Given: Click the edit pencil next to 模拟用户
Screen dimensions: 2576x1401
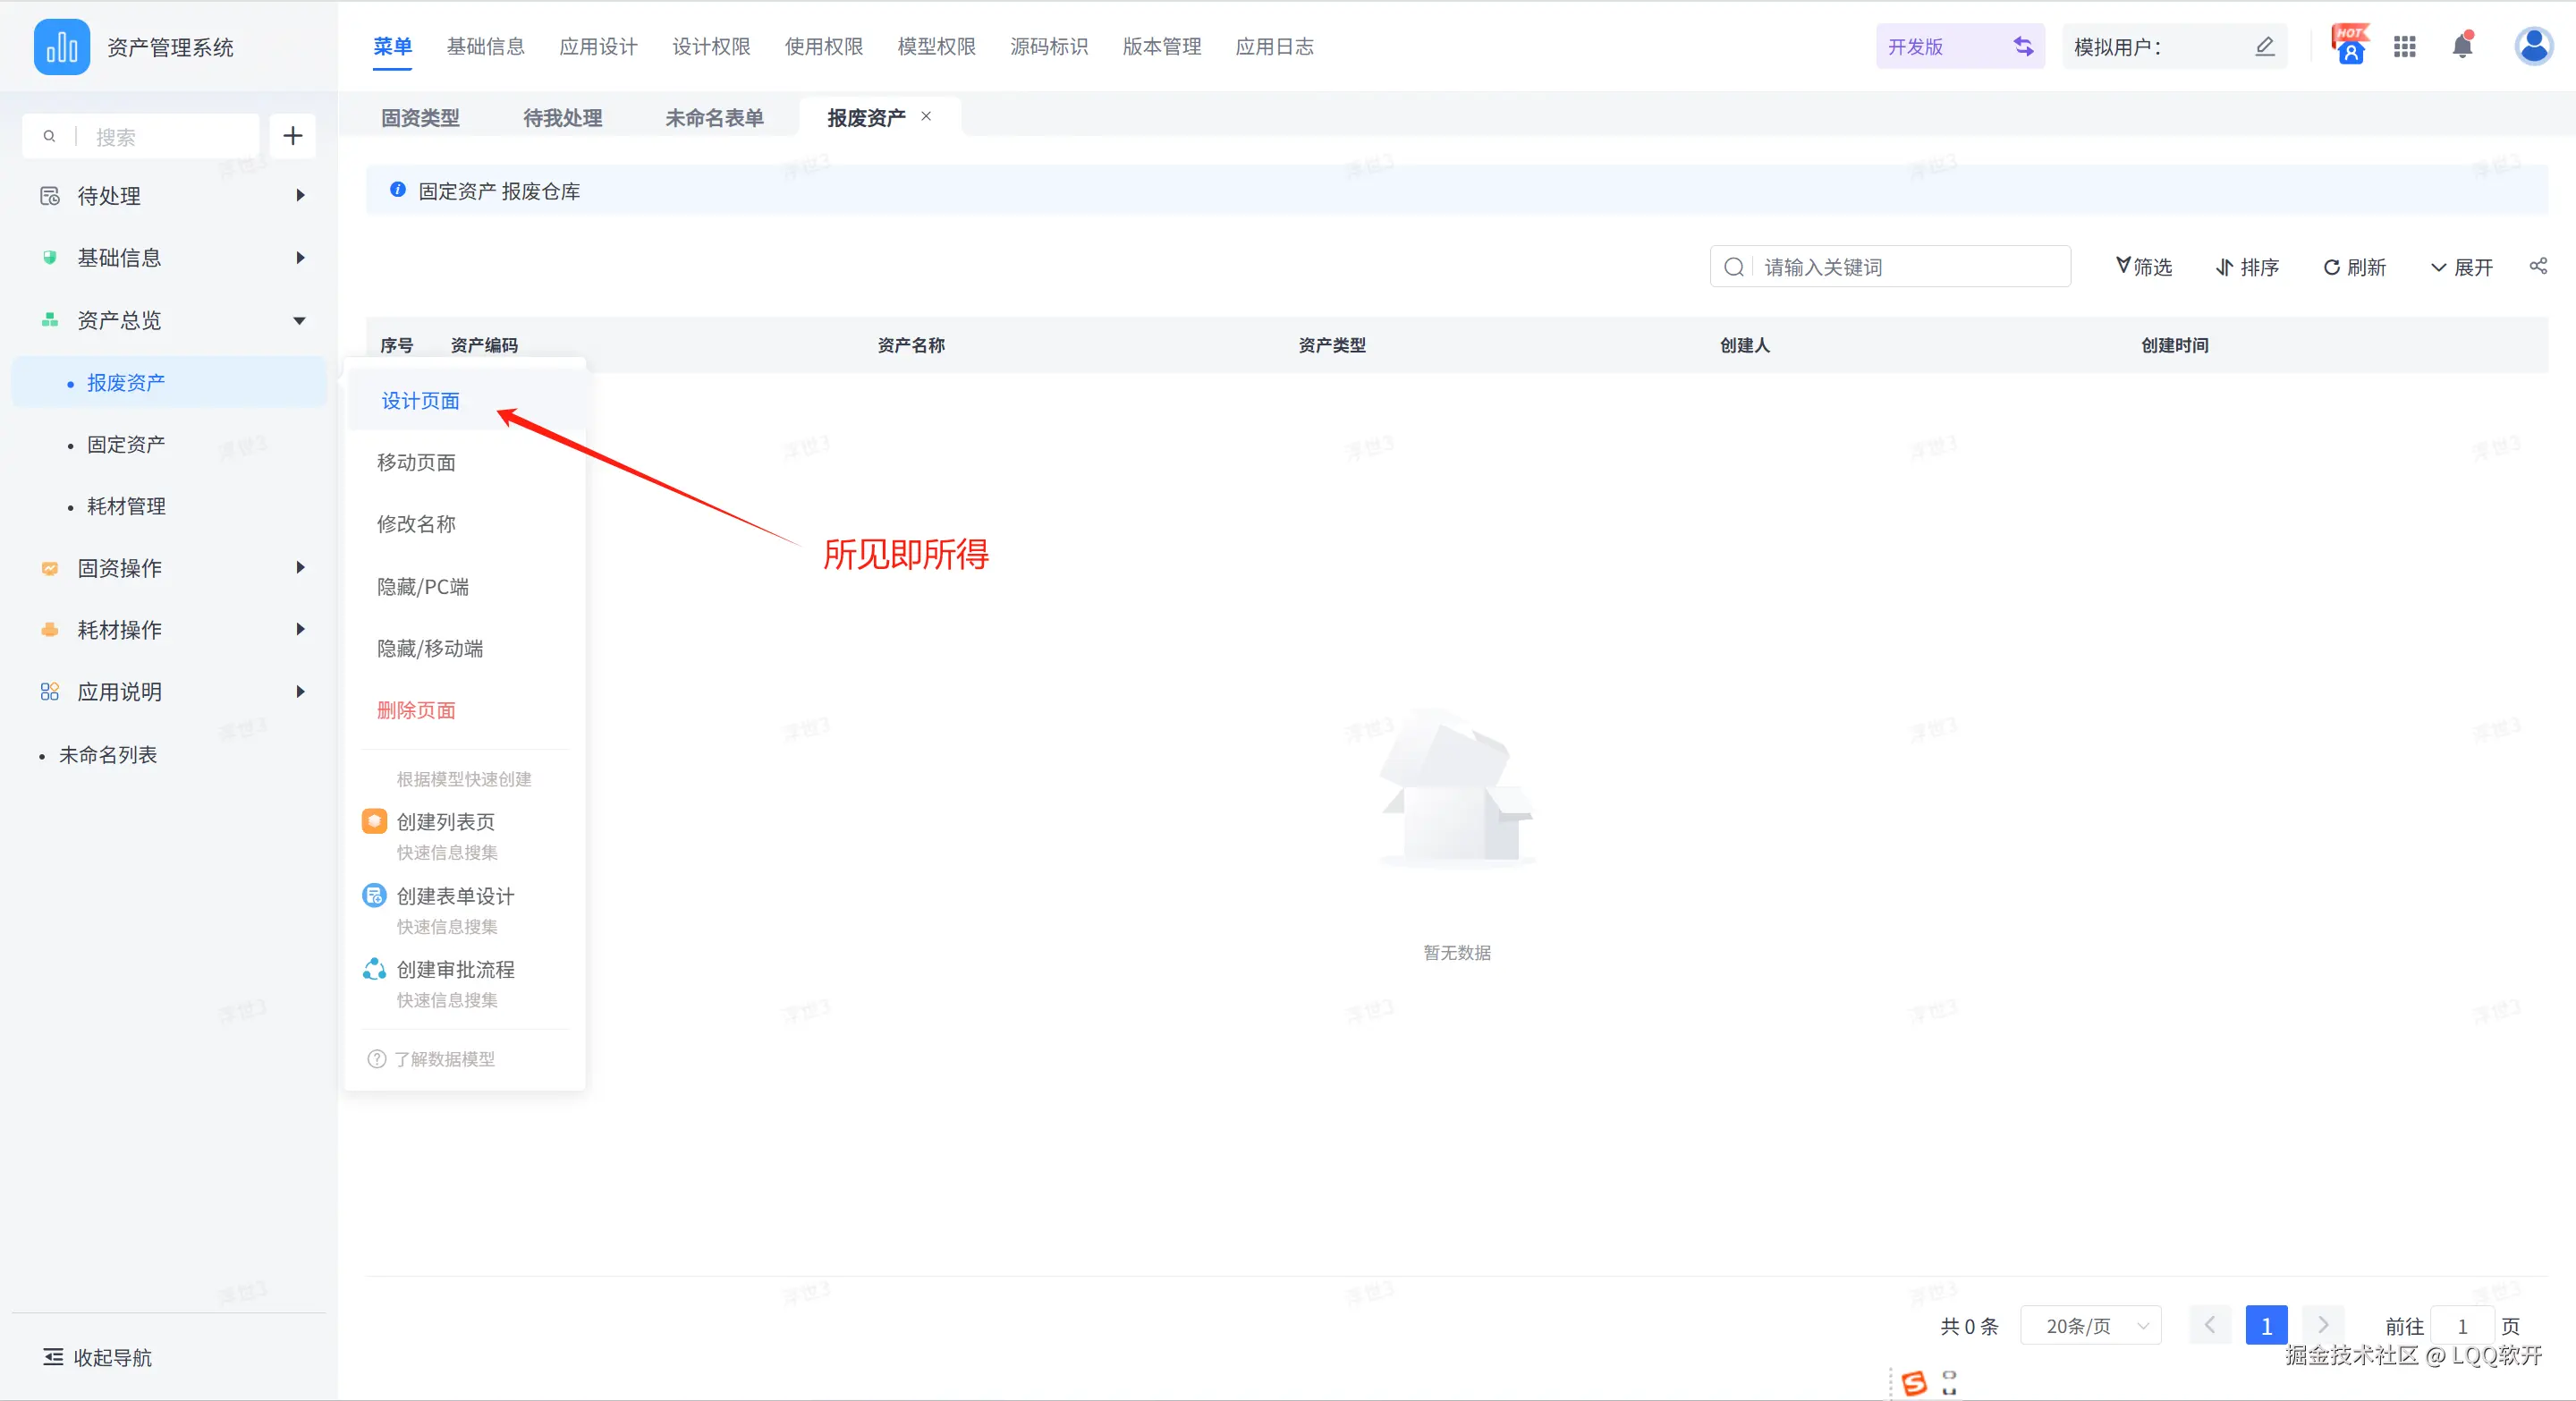Looking at the screenshot, I should tap(2264, 46).
